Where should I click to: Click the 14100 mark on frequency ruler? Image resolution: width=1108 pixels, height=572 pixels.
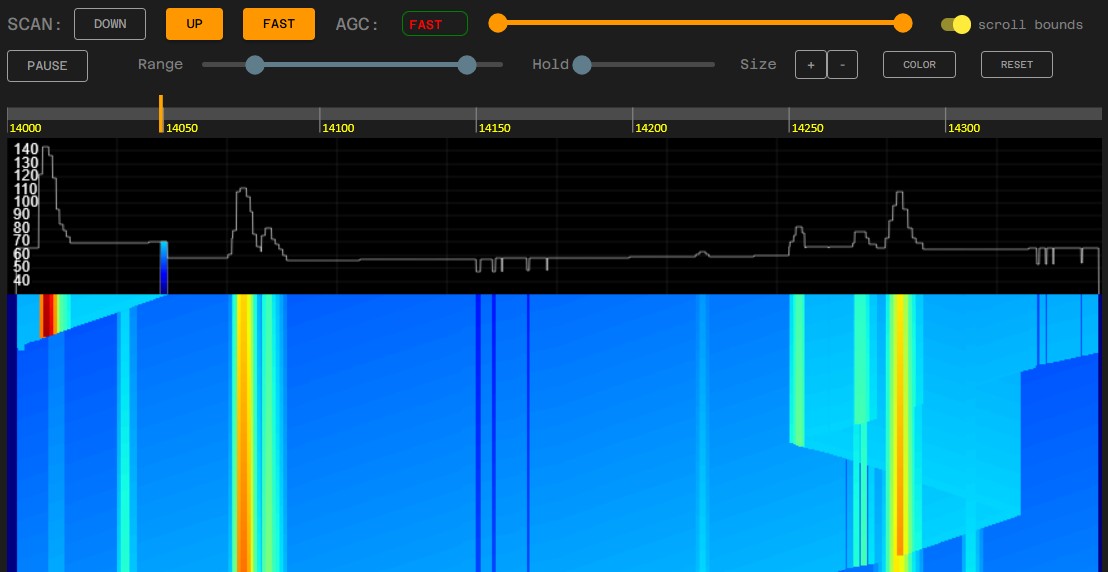337,128
